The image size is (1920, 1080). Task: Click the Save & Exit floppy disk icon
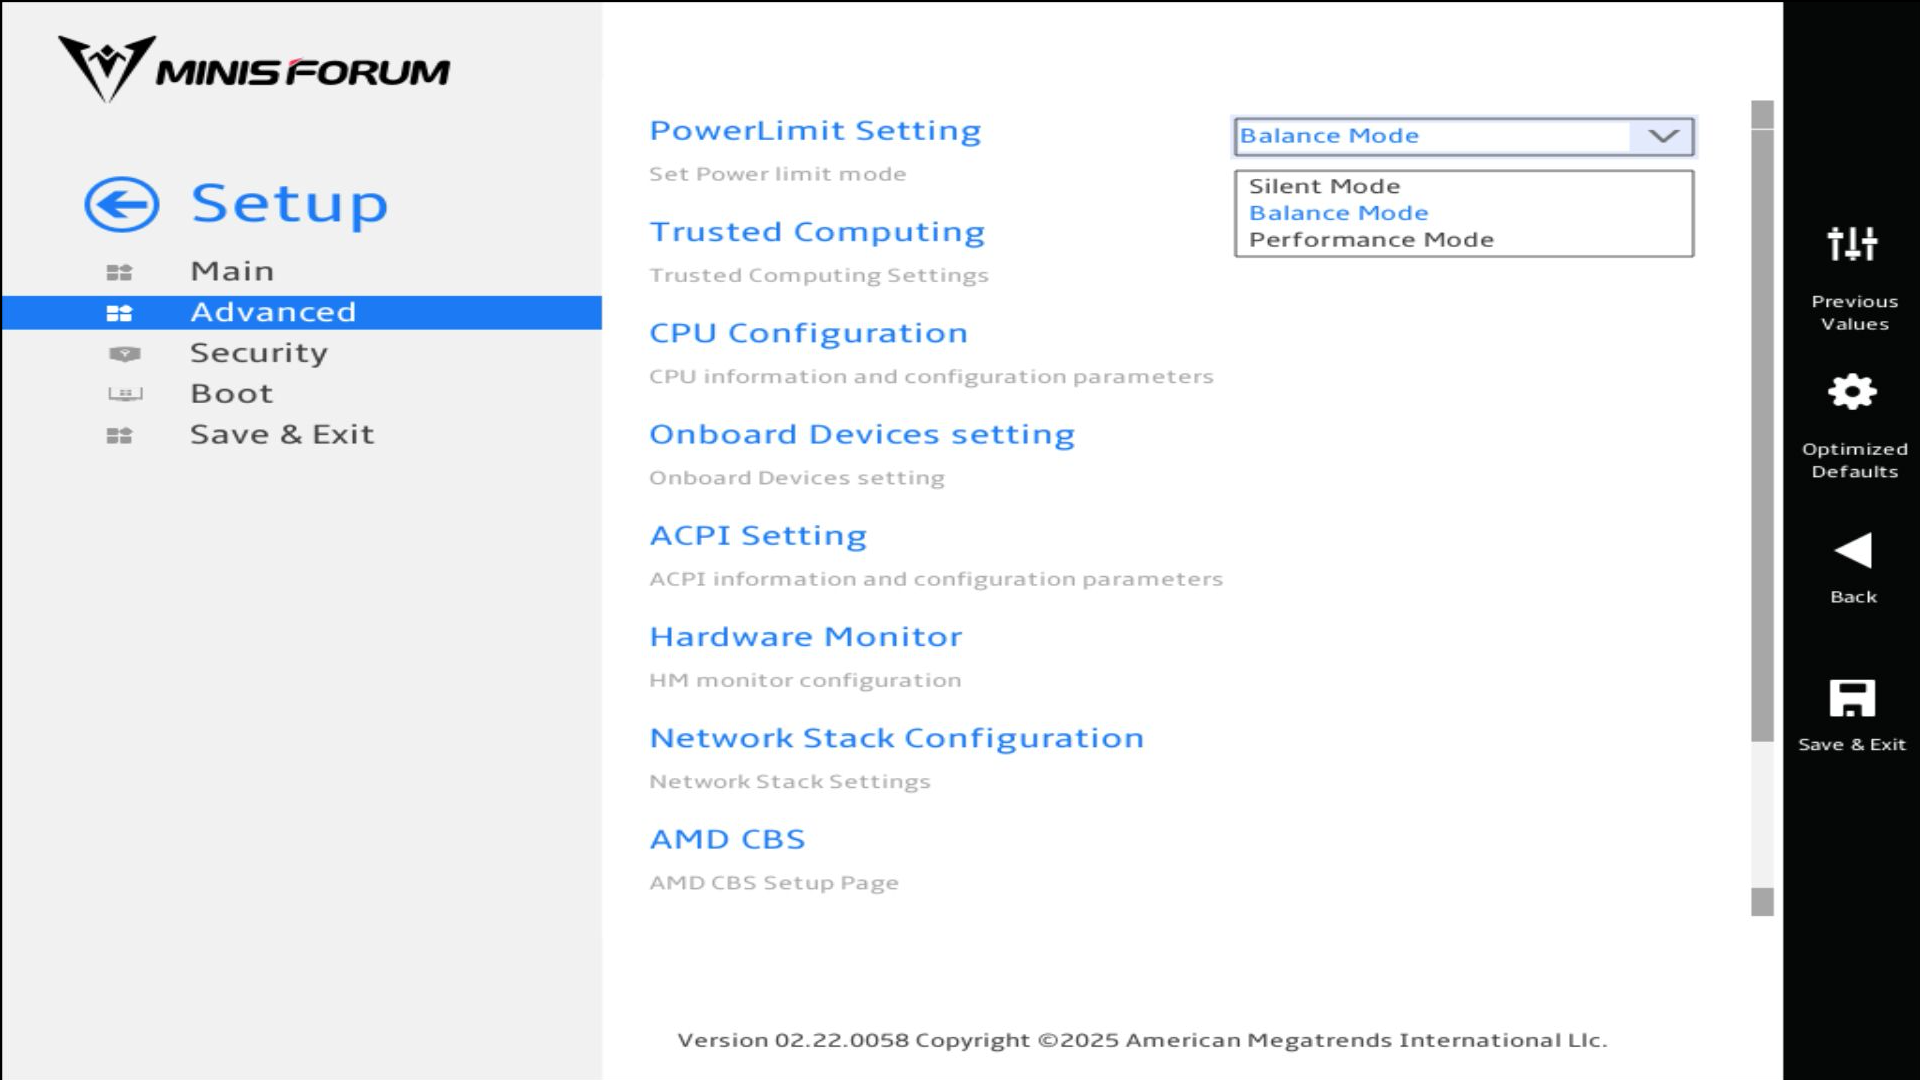coord(1852,698)
